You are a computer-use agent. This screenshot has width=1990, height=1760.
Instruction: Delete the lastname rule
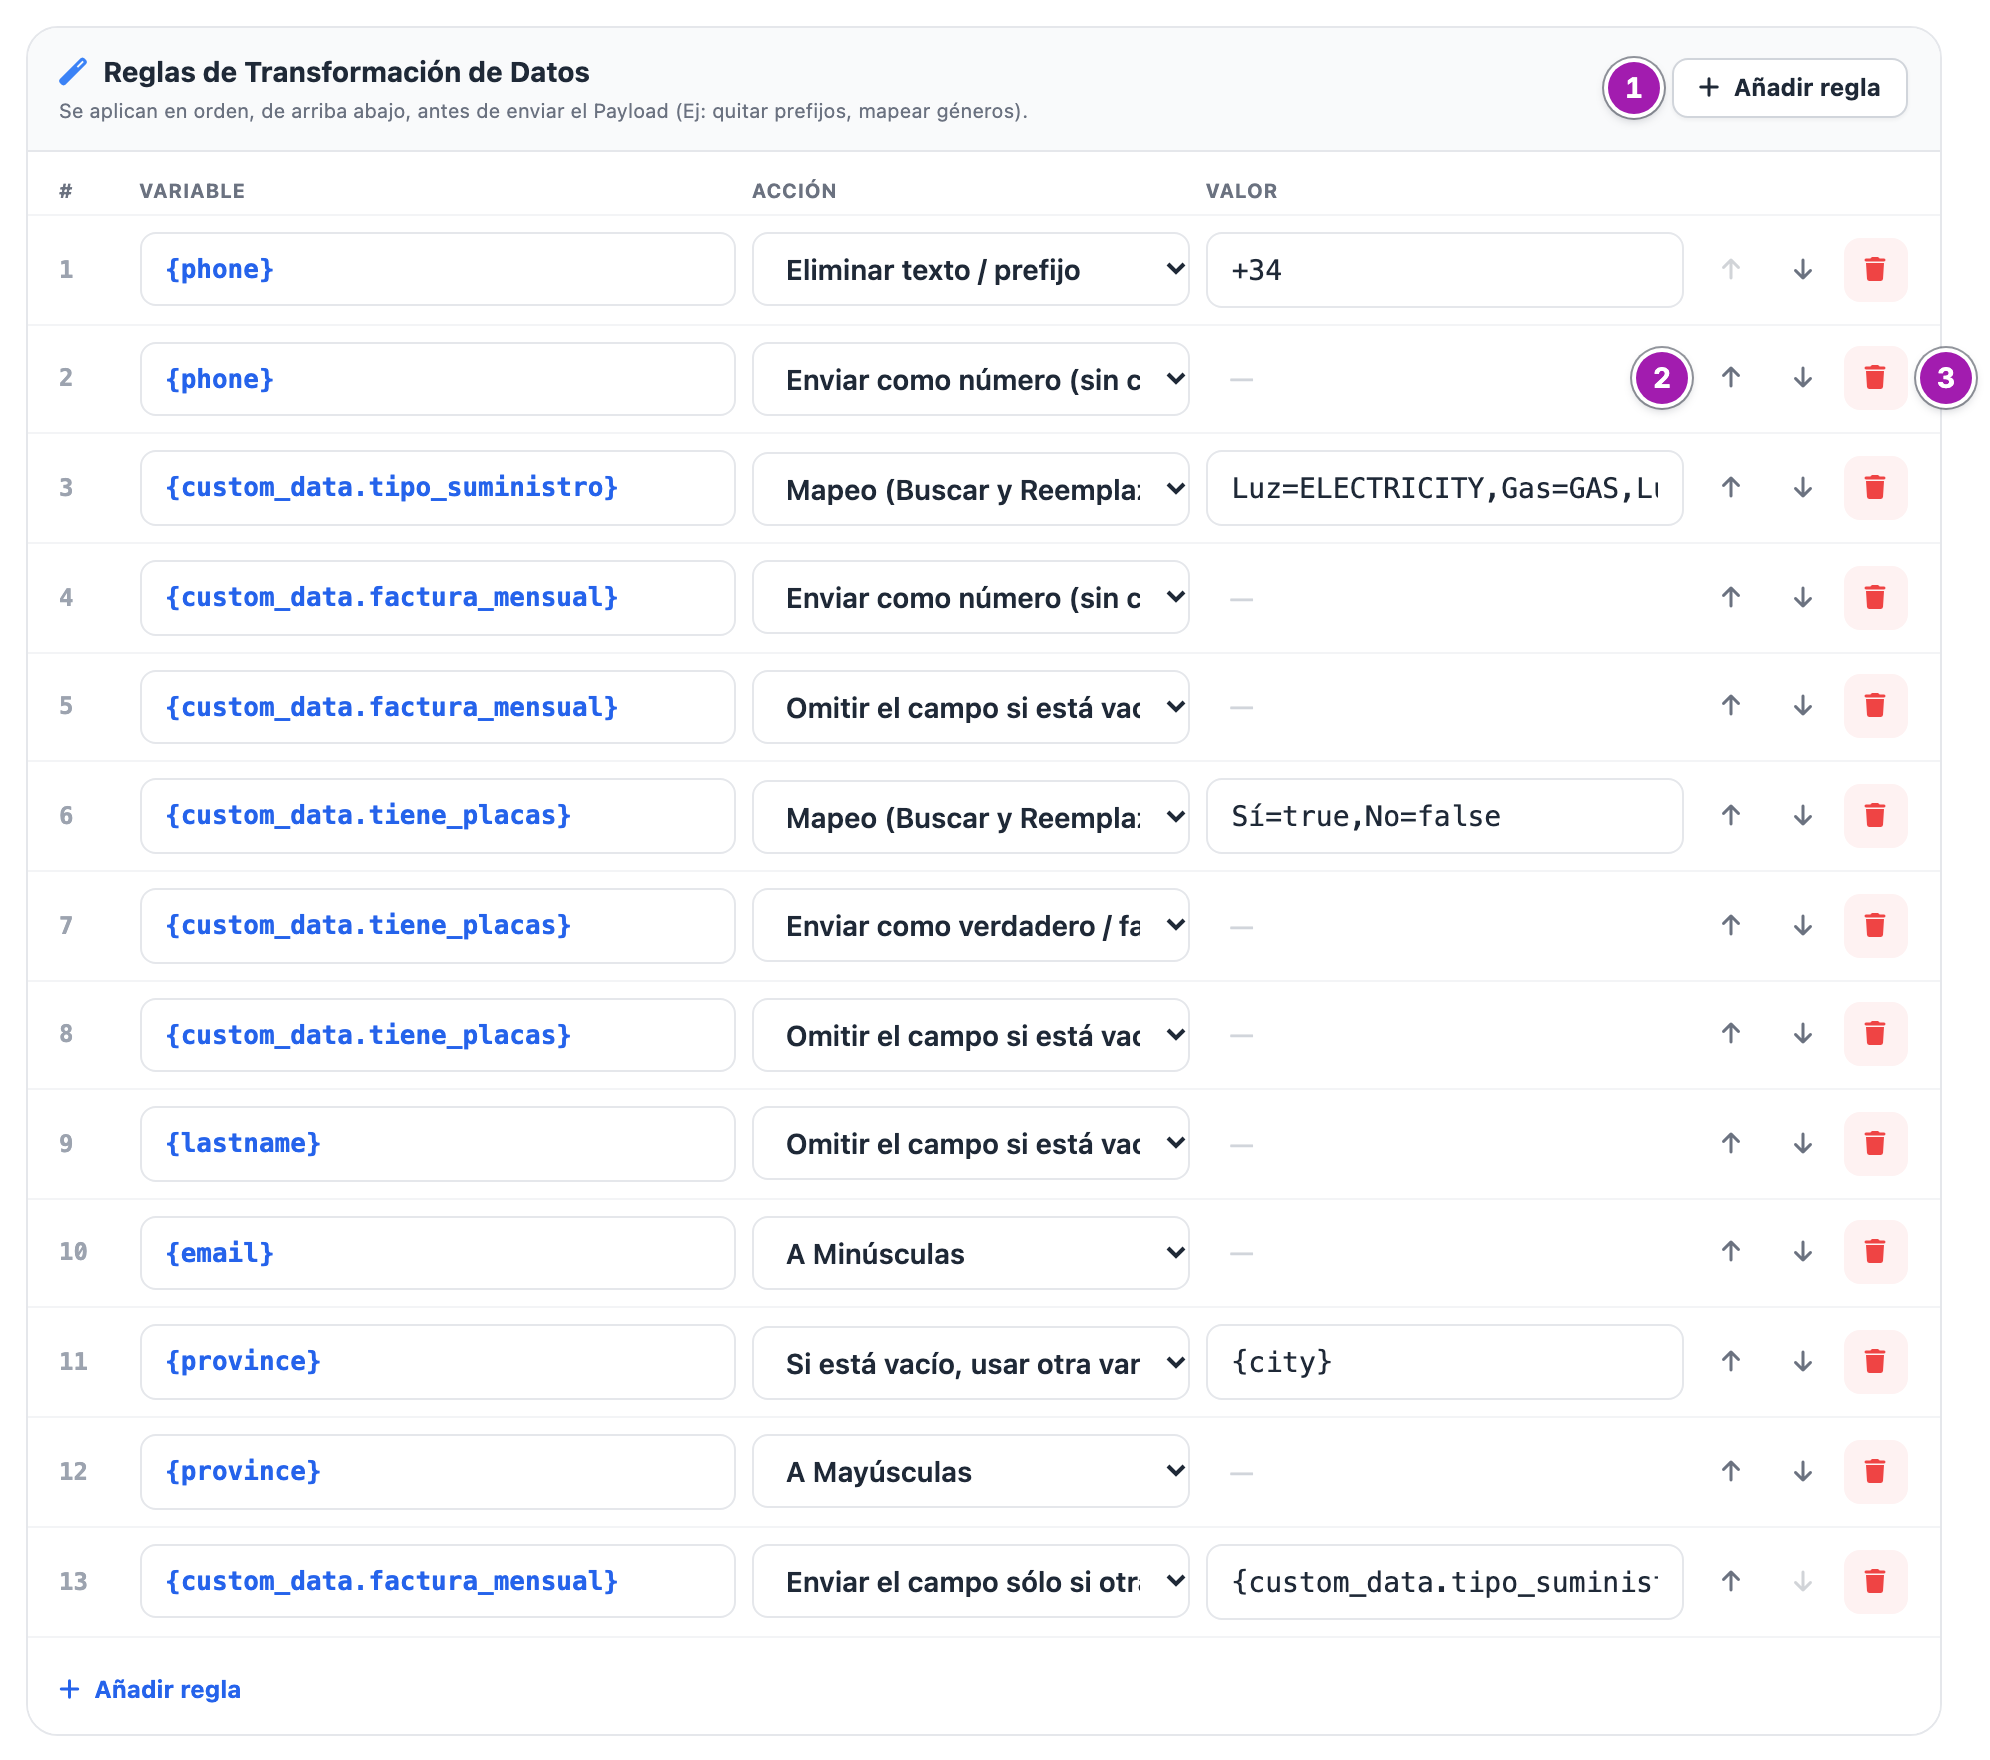point(1875,1144)
